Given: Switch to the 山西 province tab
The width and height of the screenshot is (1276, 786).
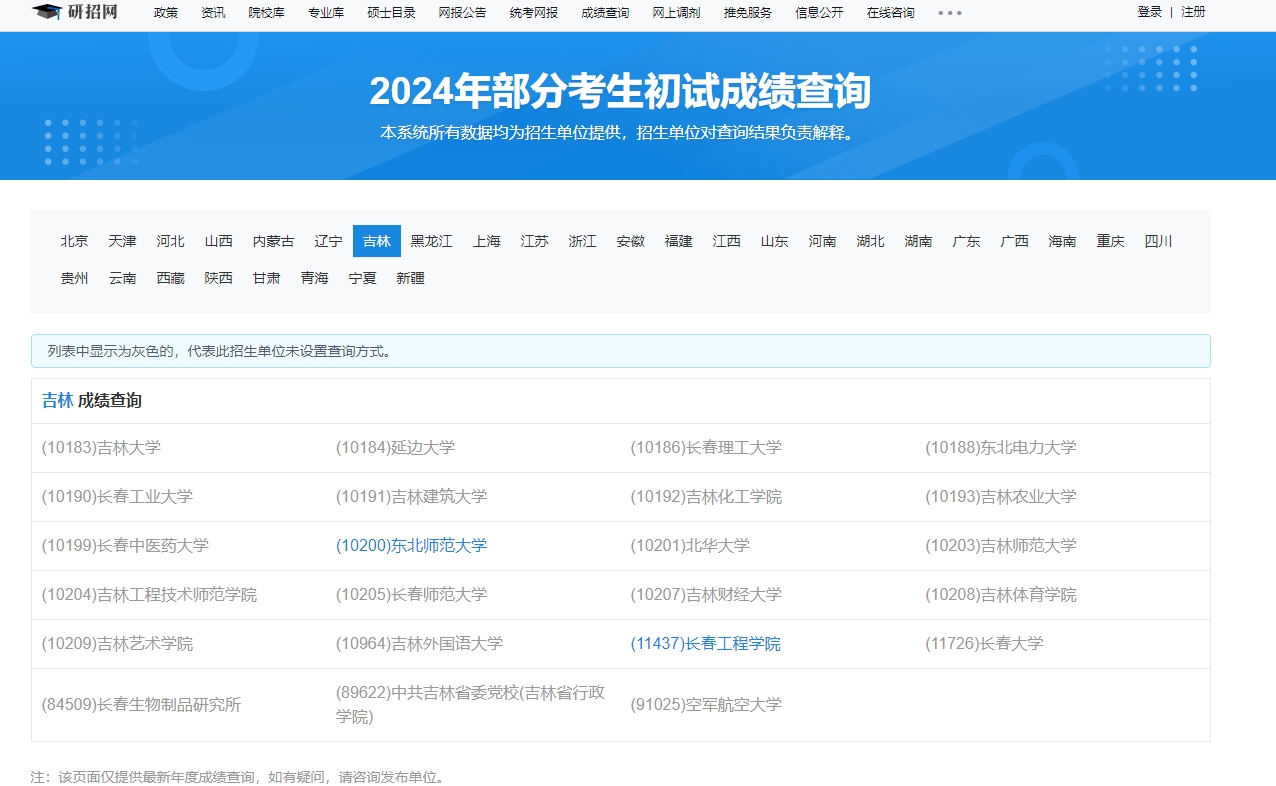Looking at the screenshot, I should (219, 241).
